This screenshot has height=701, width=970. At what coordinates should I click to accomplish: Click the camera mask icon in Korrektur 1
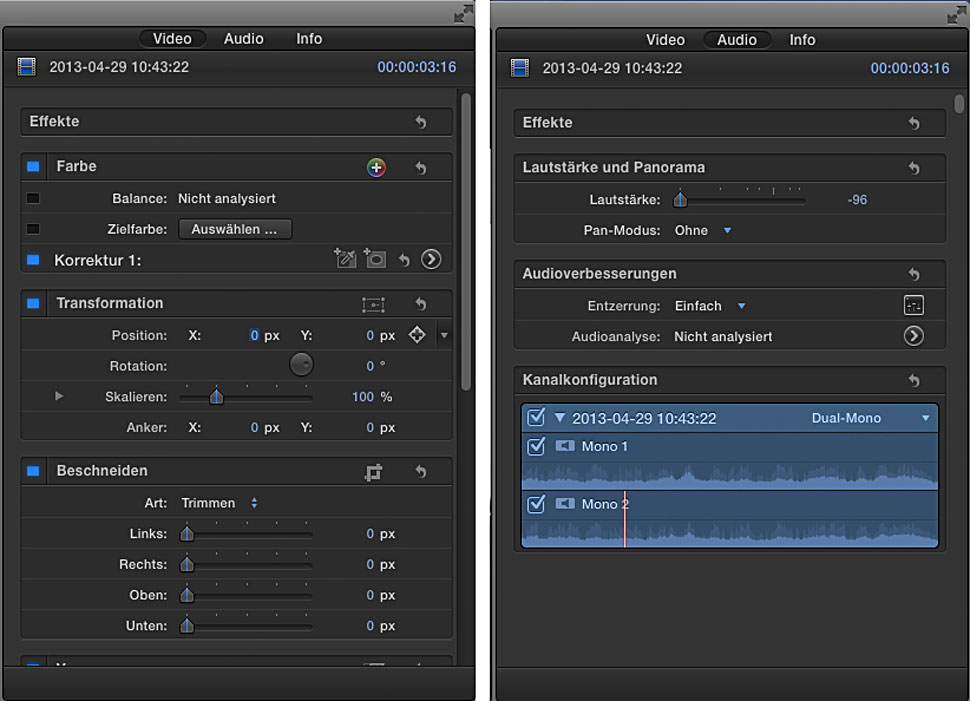click(375, 259)
